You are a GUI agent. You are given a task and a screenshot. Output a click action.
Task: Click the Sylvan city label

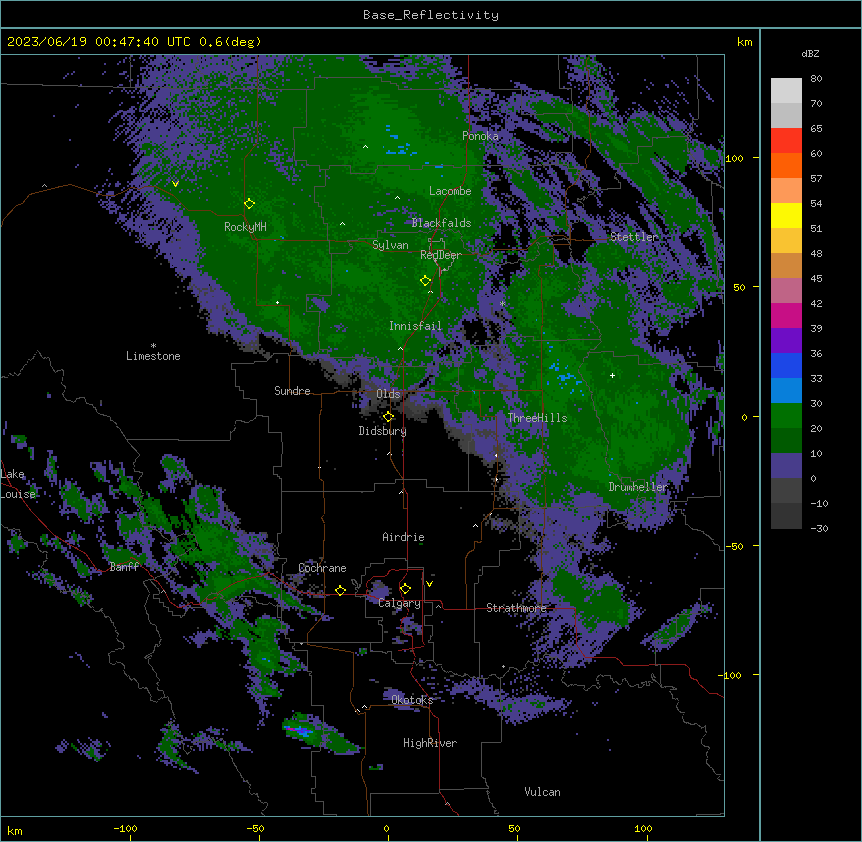[x=390, y=245]
